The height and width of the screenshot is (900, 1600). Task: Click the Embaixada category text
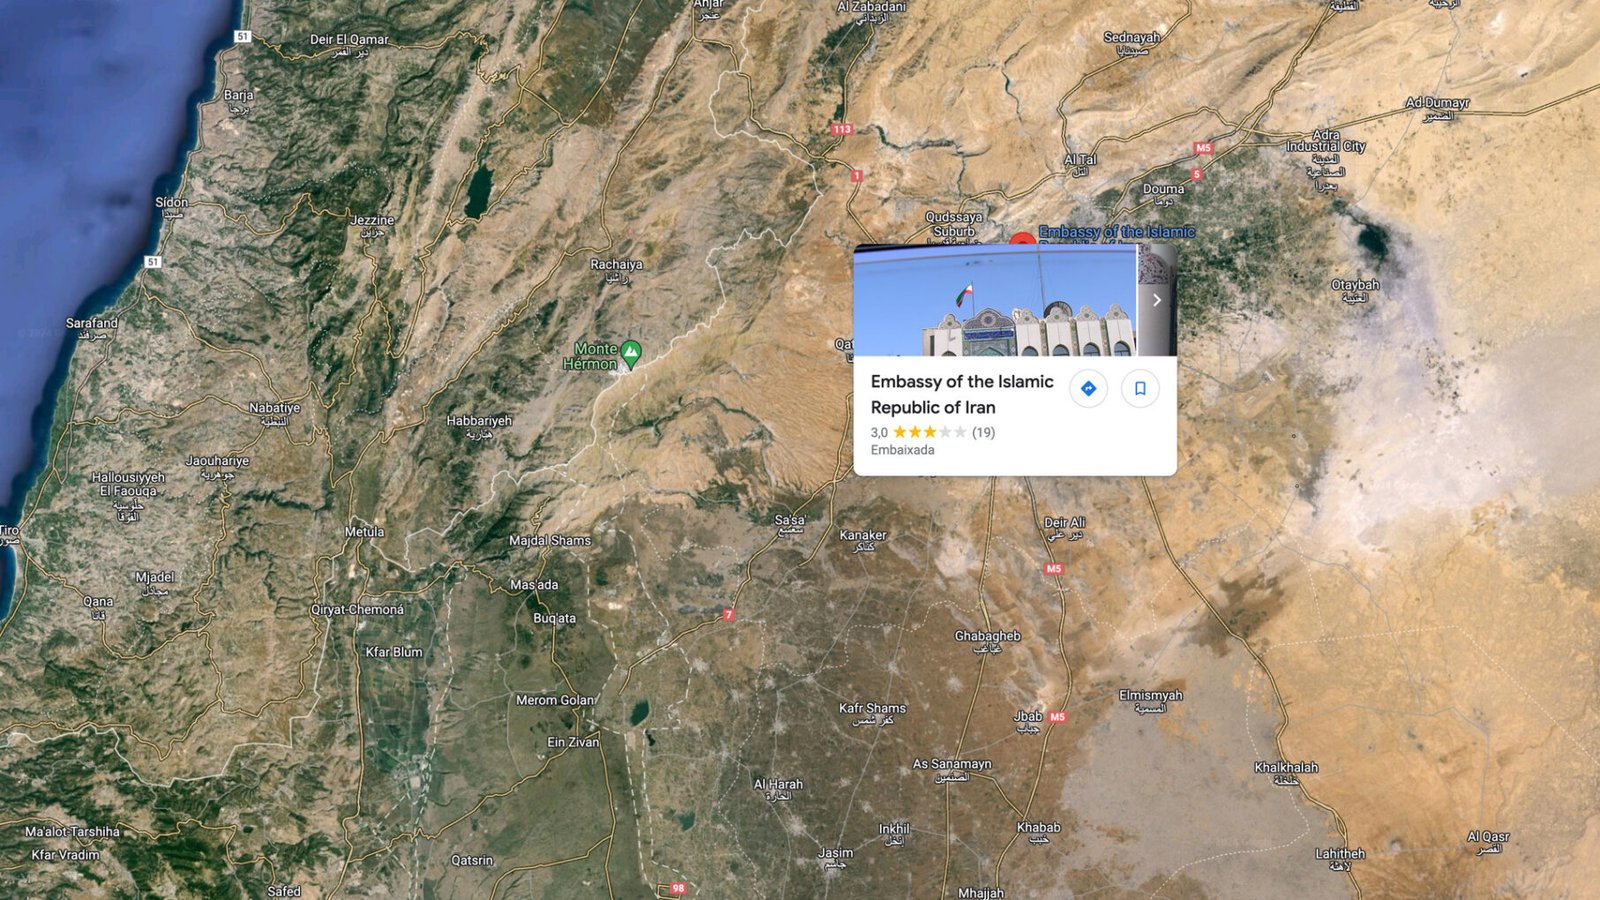[x=903, y=450]
